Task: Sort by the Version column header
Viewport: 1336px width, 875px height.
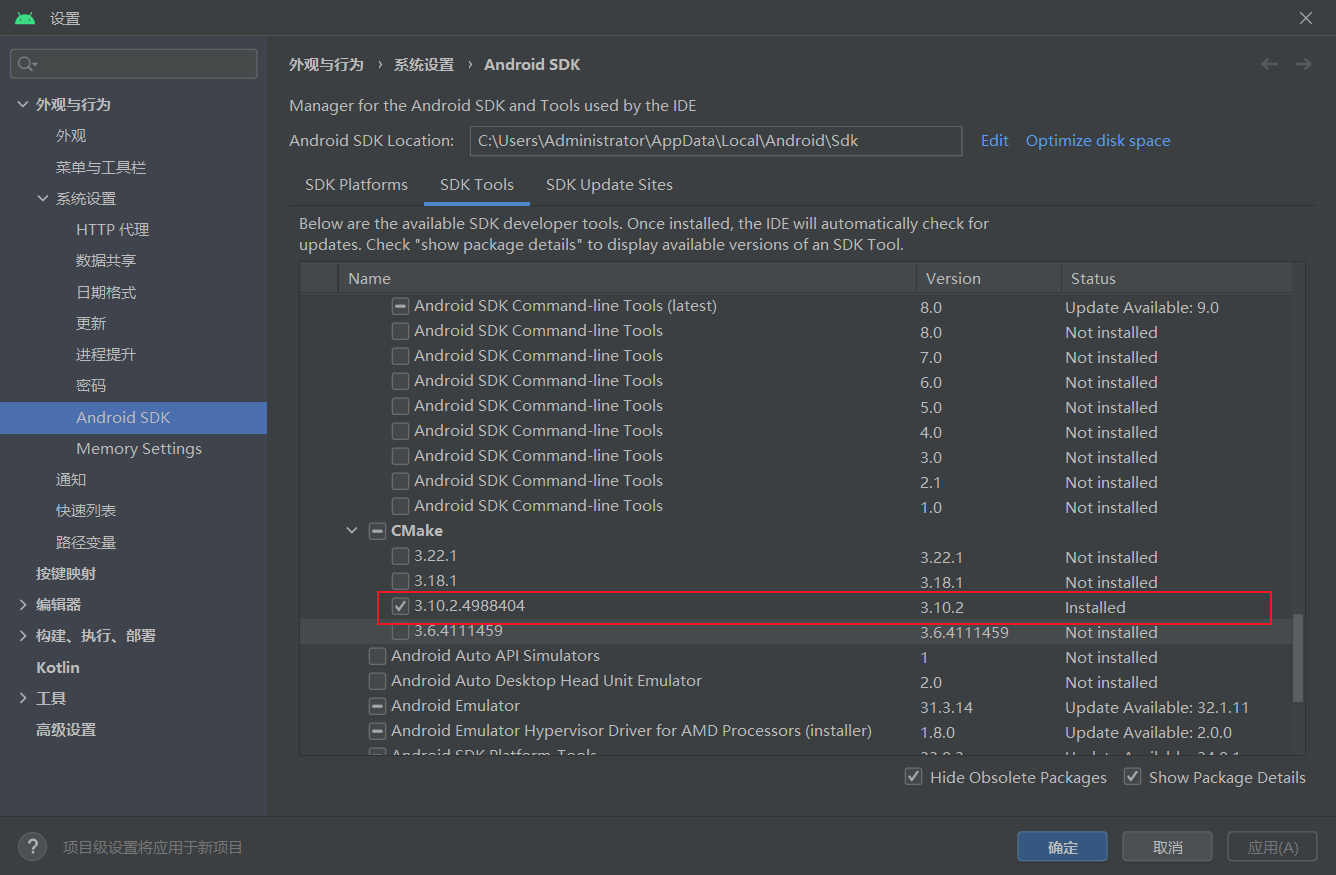Action: tap(988, 278)
